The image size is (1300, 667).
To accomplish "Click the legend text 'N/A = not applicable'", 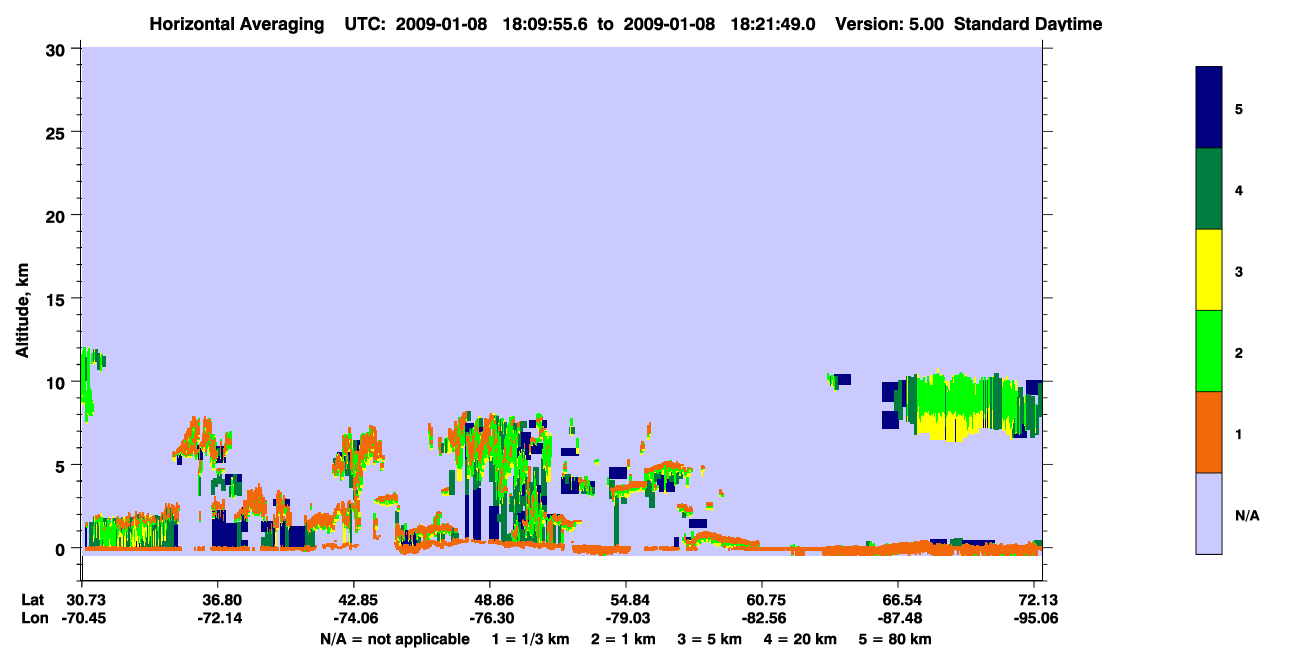I will [x=395, y=639].
